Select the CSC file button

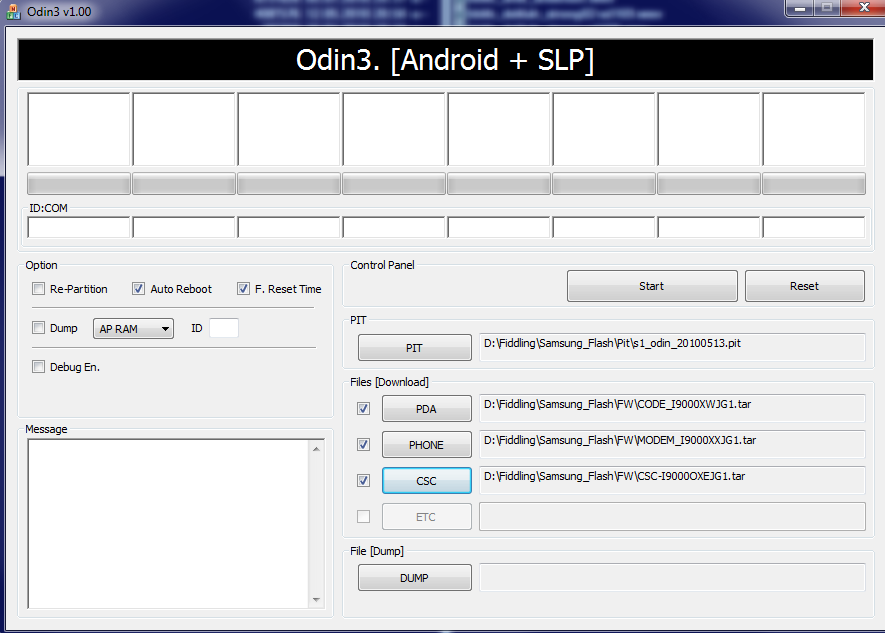click(x=426, y=481)
